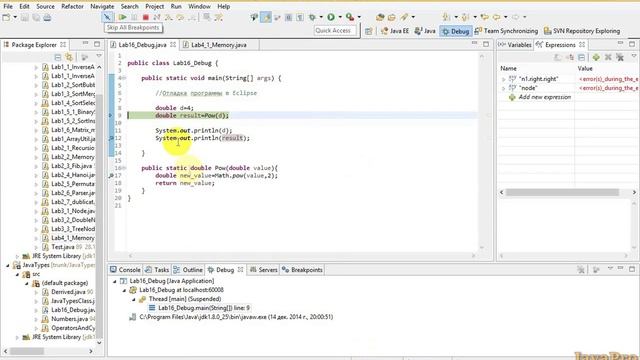This screenshot has width=640, height=360.
Task: Click the green Run launch icon
Action: [x=331, y=17]
